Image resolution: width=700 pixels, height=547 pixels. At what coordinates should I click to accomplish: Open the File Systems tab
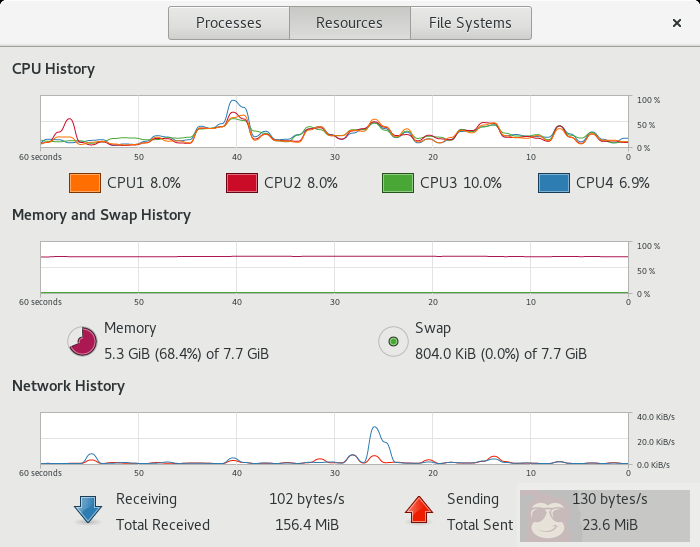470,23
